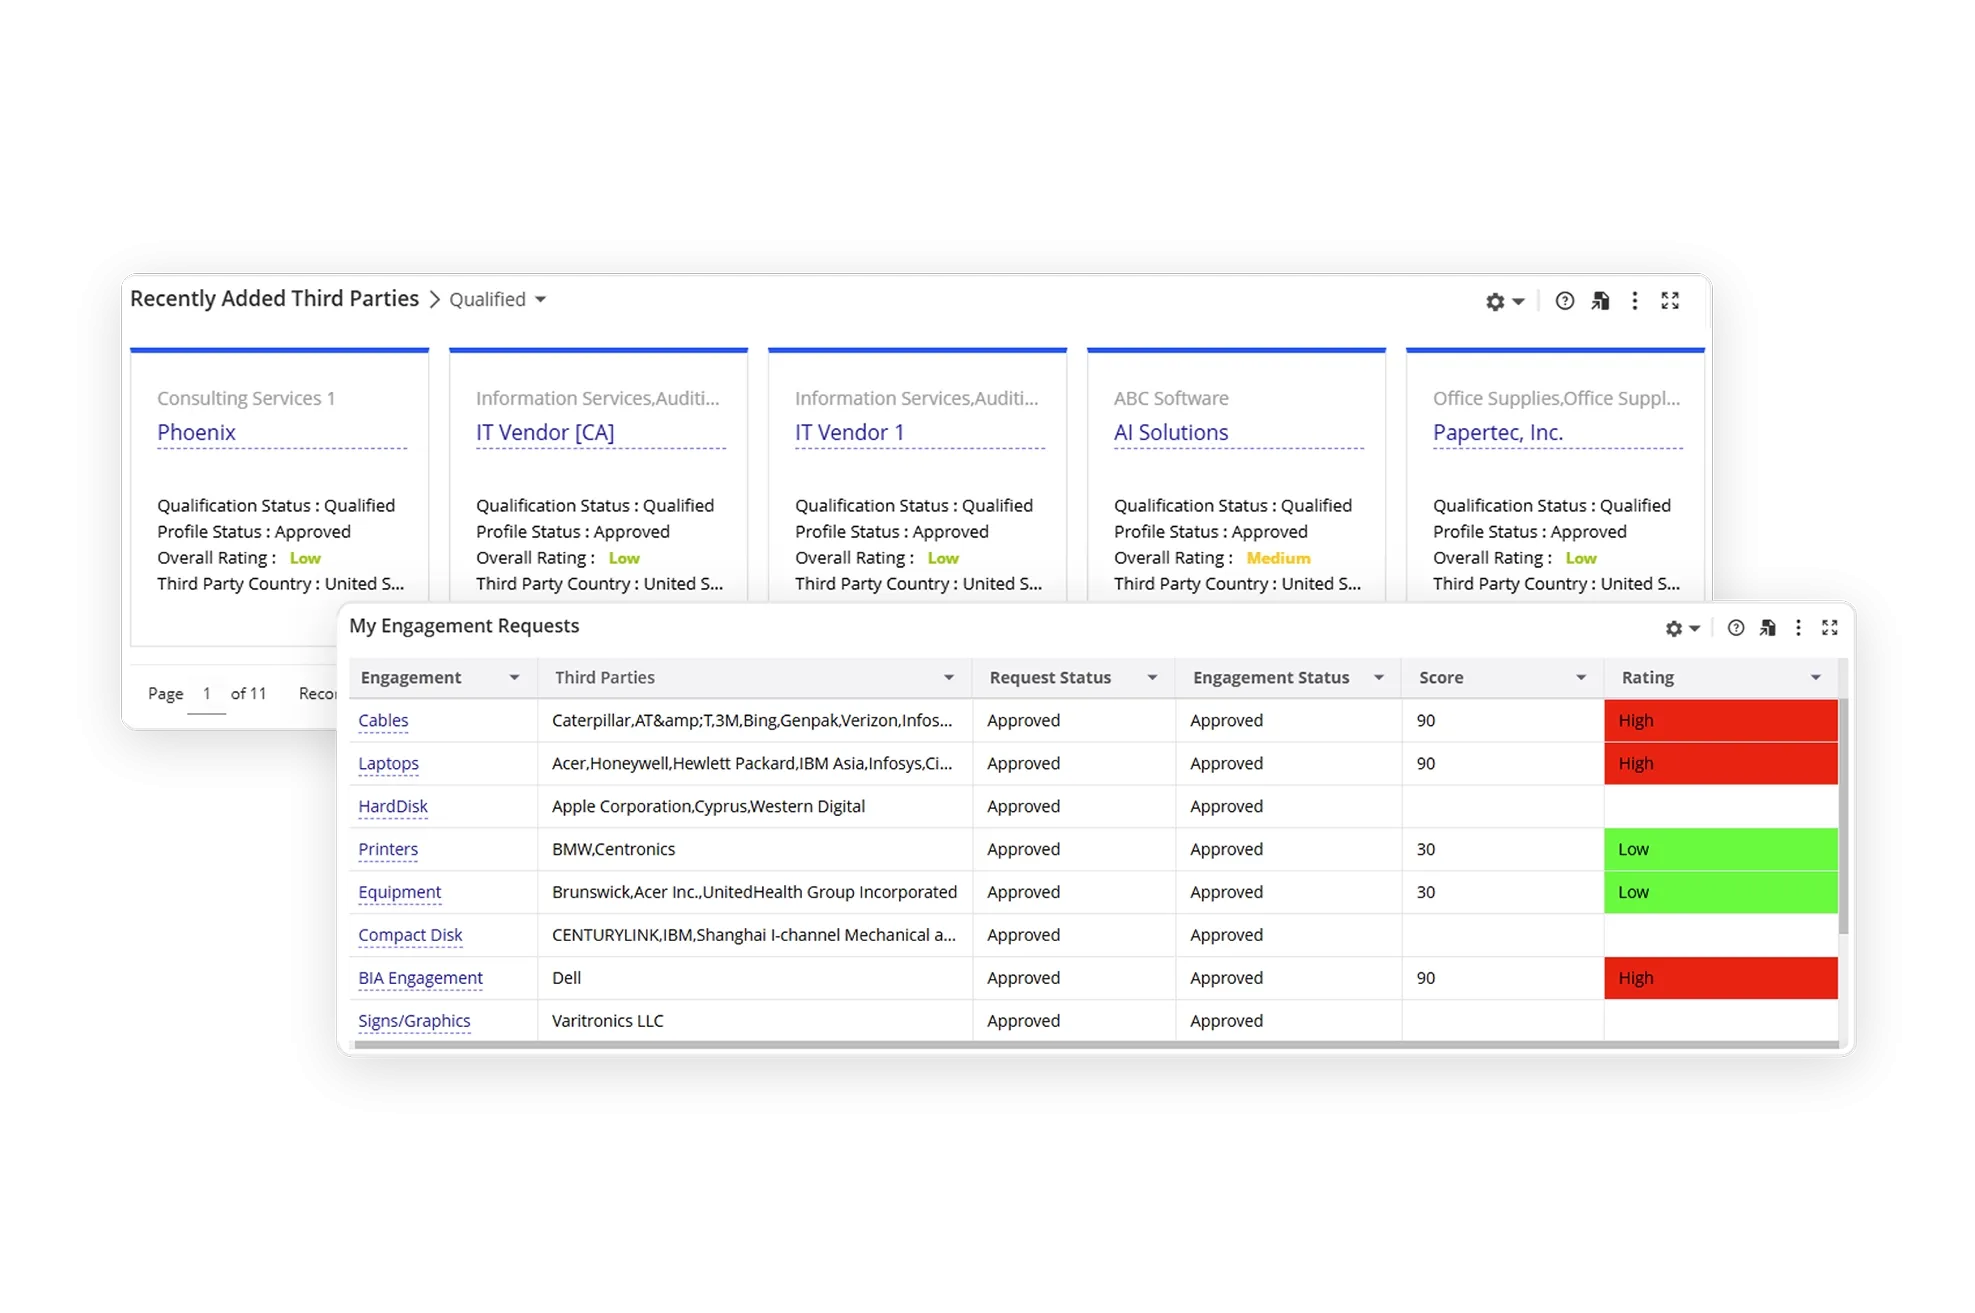
Task: Open the HardDisk engagement
Action: [x=392, y=806]
